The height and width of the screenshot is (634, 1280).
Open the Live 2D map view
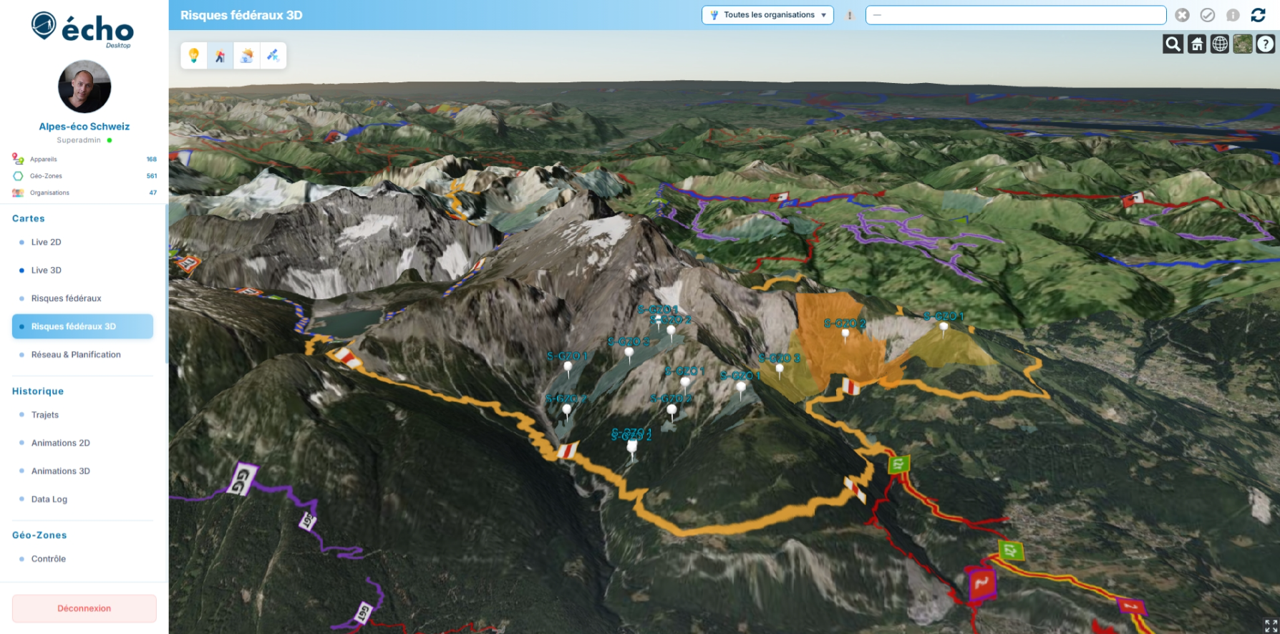click(46, 242)
